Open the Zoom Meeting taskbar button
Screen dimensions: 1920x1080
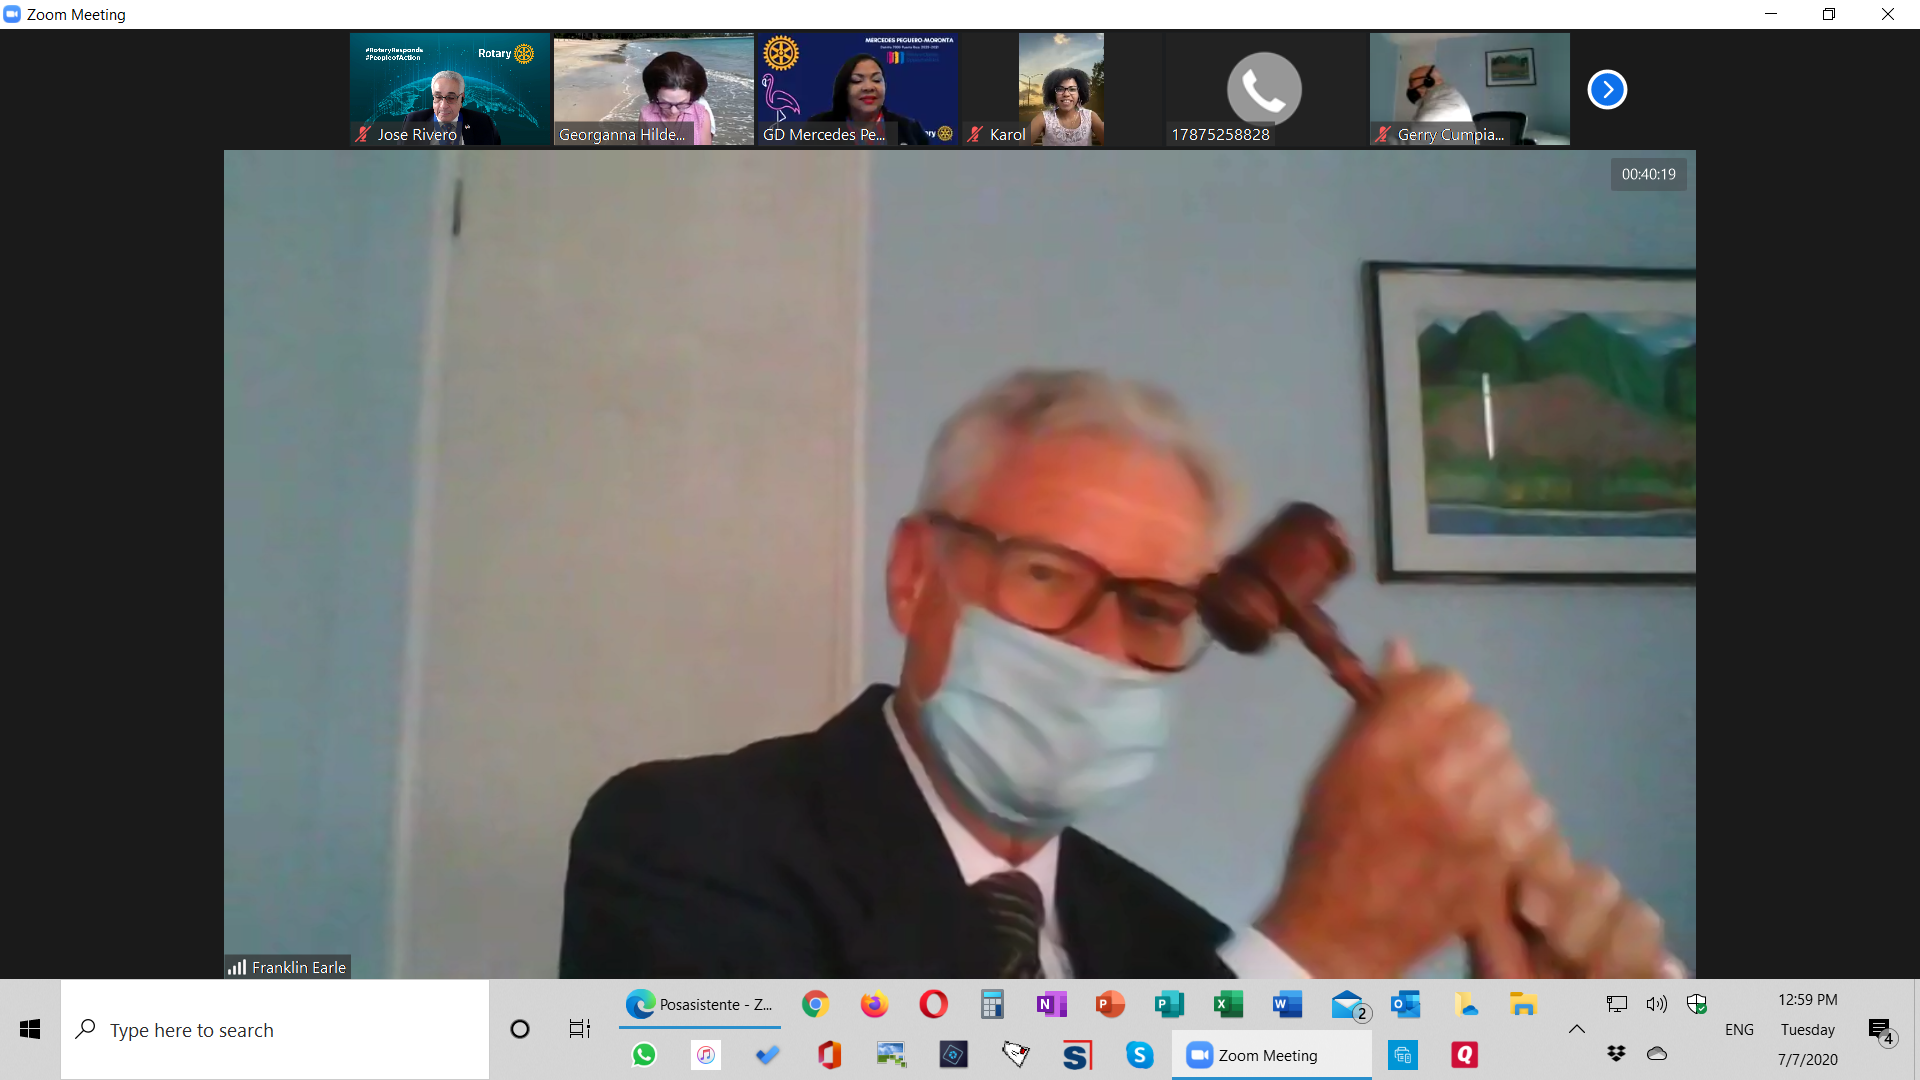[x=1270, y=1055]
